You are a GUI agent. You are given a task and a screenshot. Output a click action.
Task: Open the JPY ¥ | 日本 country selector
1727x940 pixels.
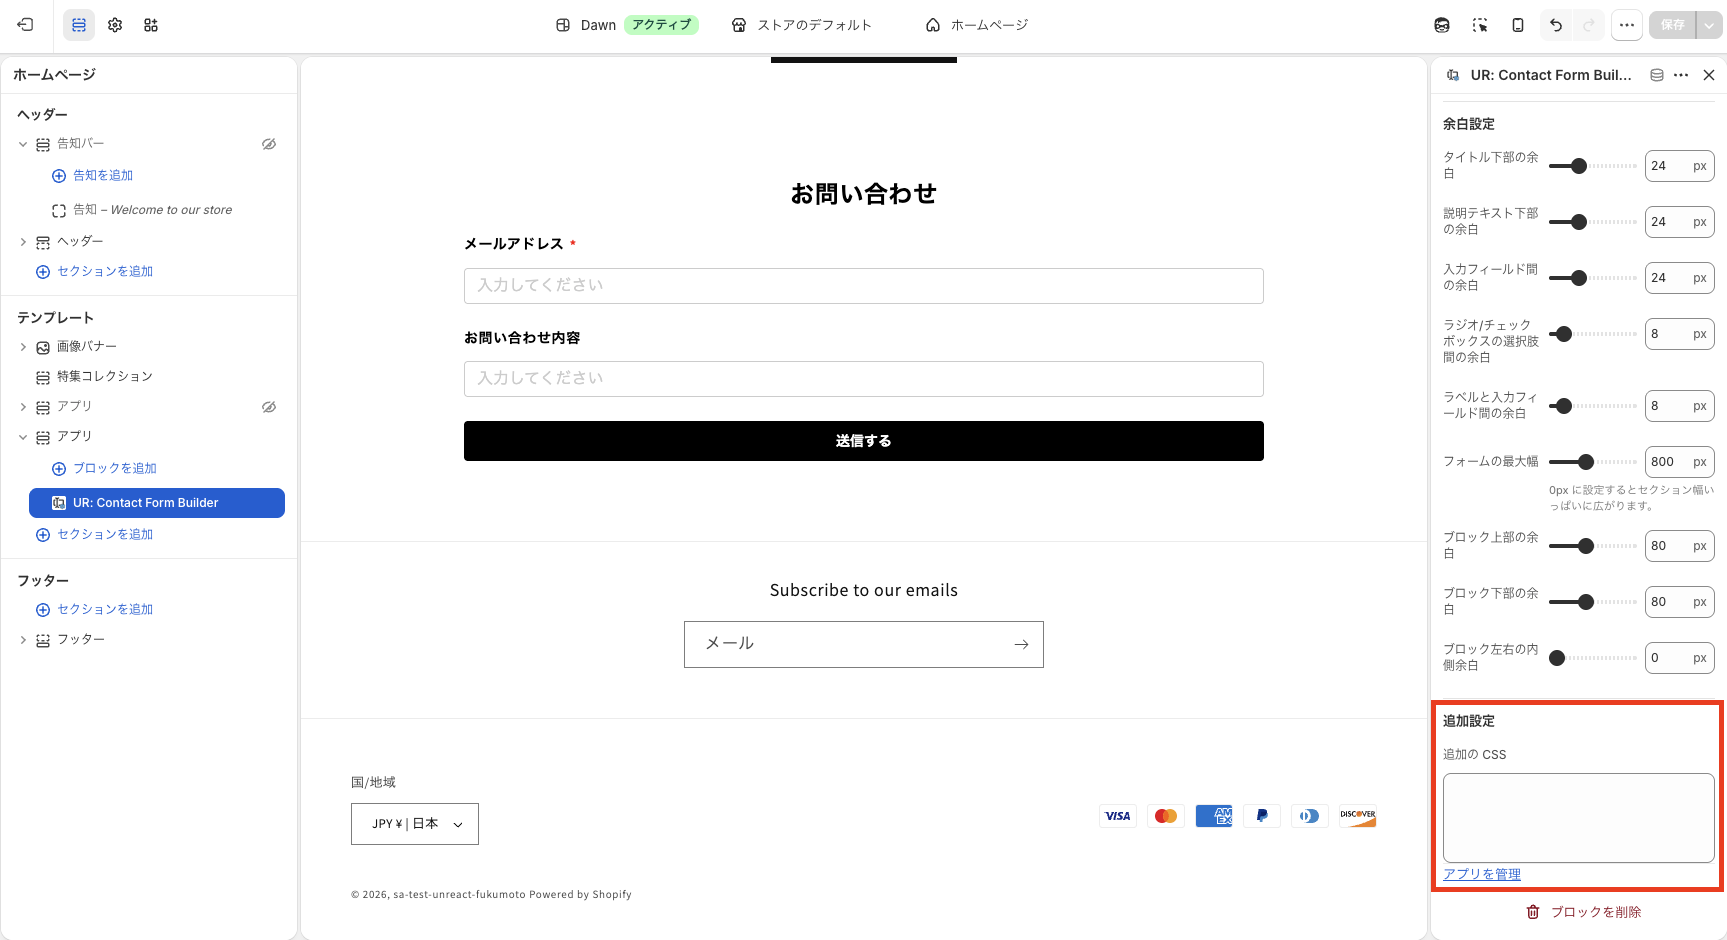pyautogui.click(x=415, y=824)
